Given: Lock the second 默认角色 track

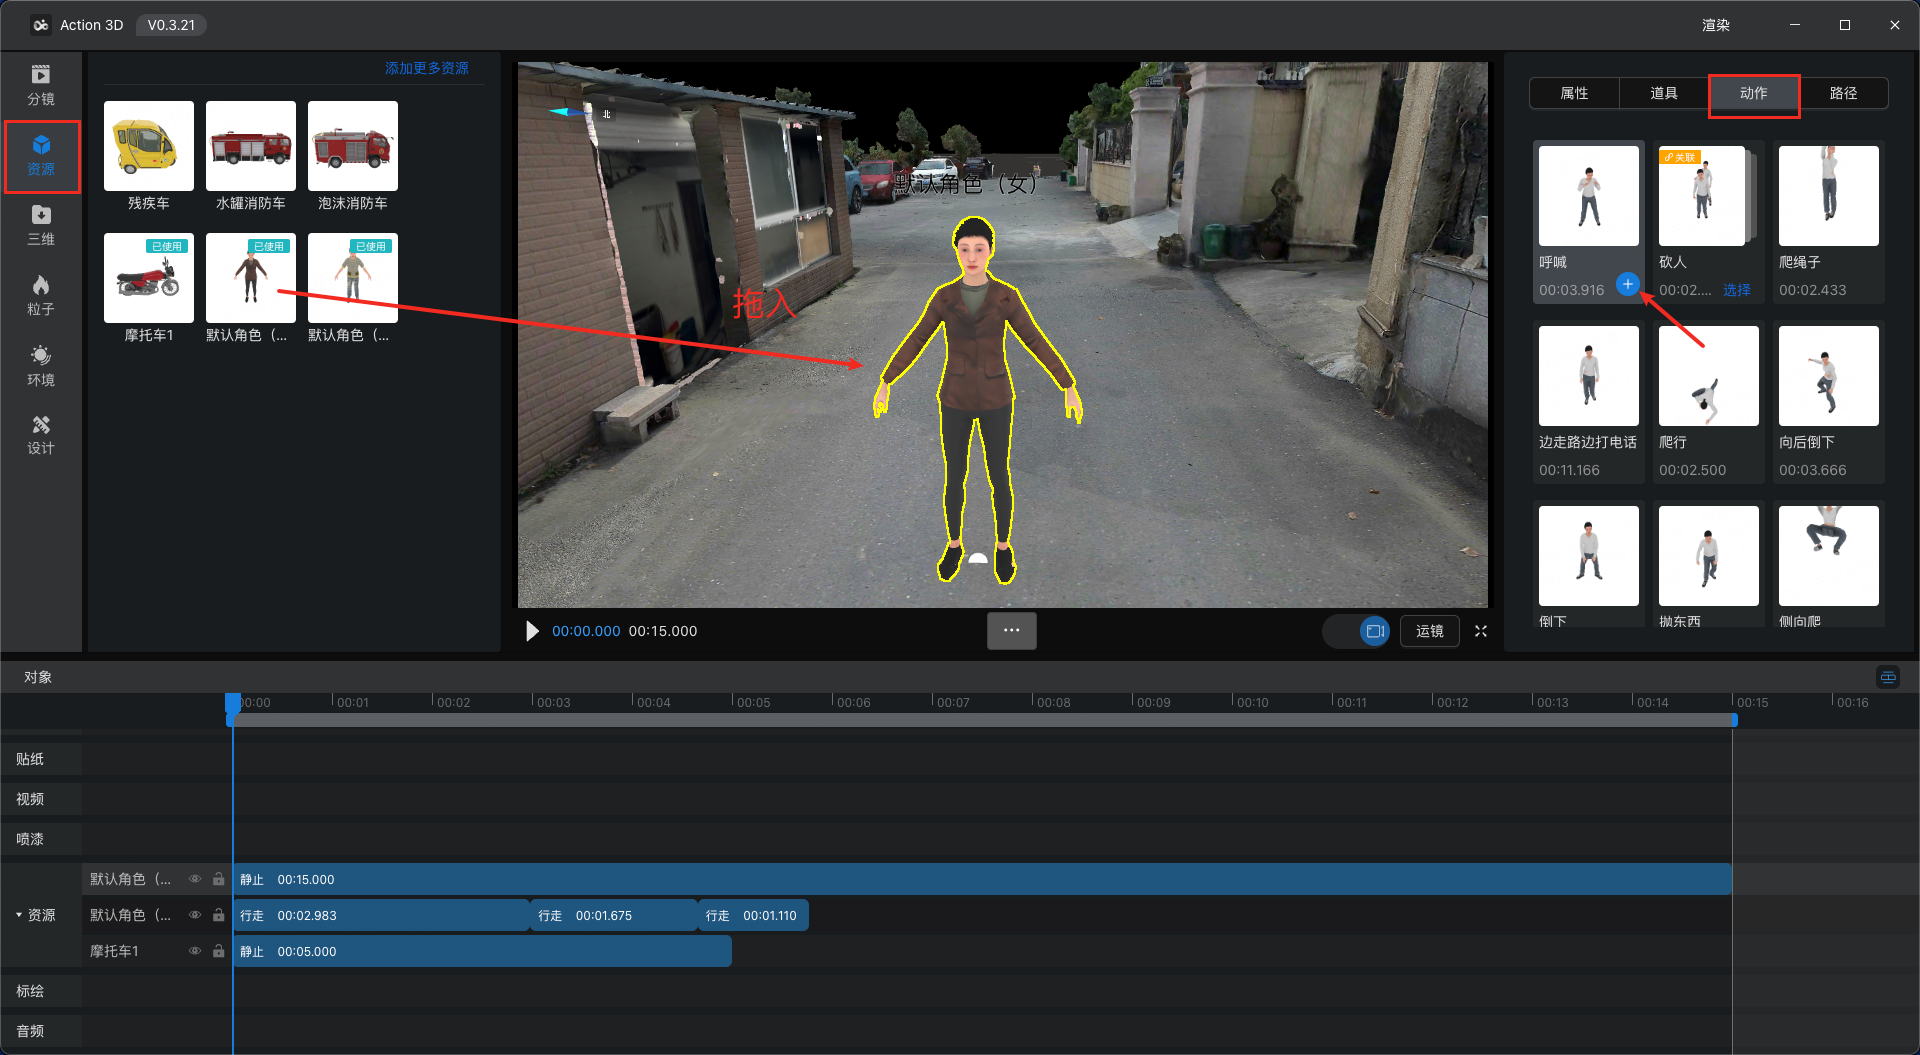Looking at the screenshot, I should 218,915.
